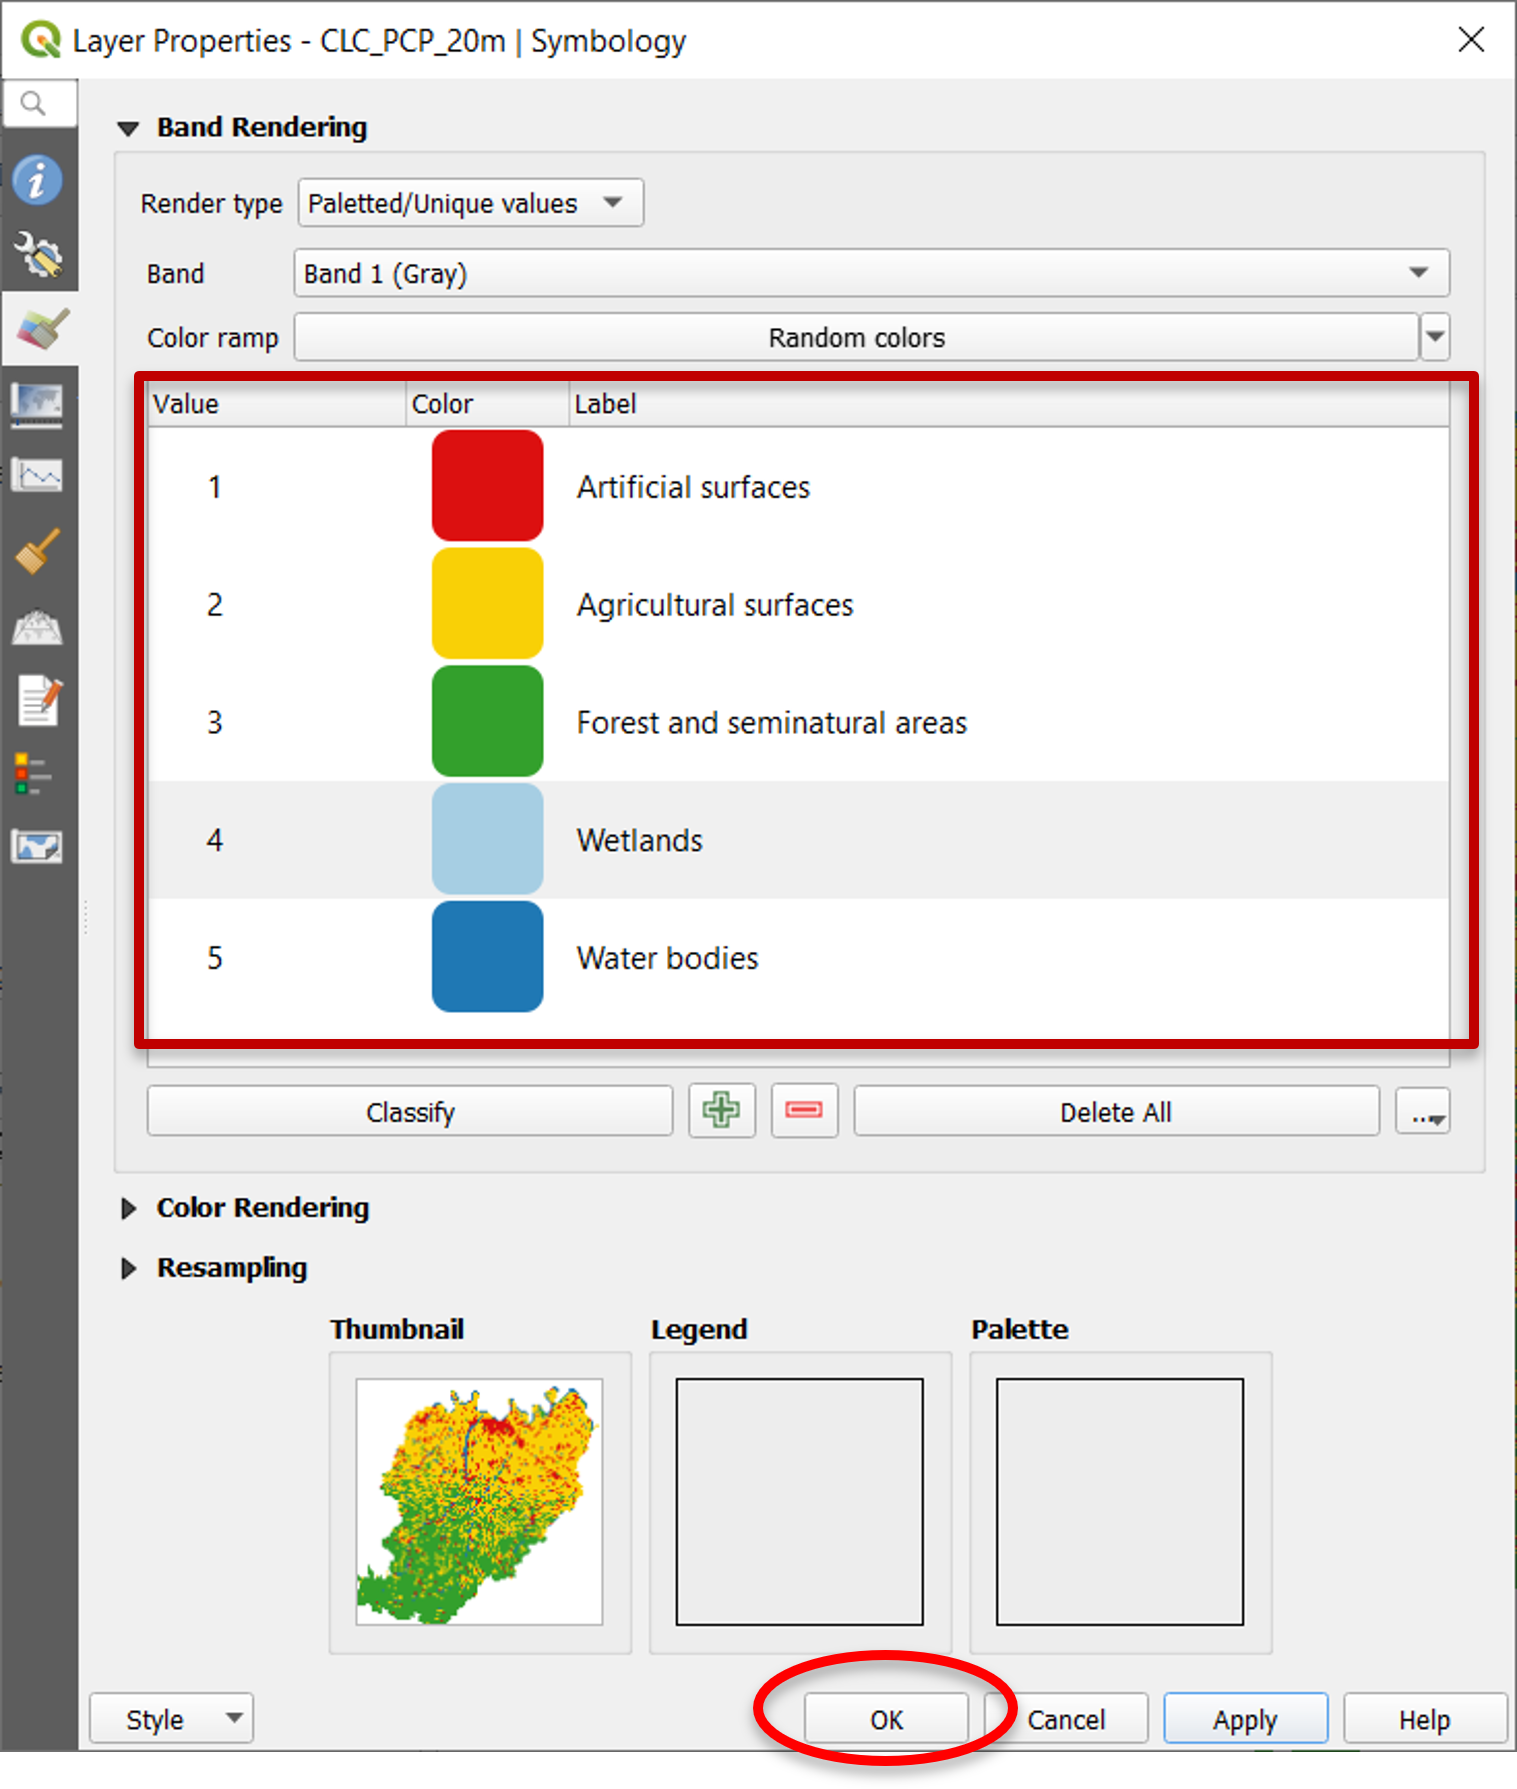Open the Band 1 (Gray) dropdown
This screenshot has width=1517, height=1789.
(871, 273)
